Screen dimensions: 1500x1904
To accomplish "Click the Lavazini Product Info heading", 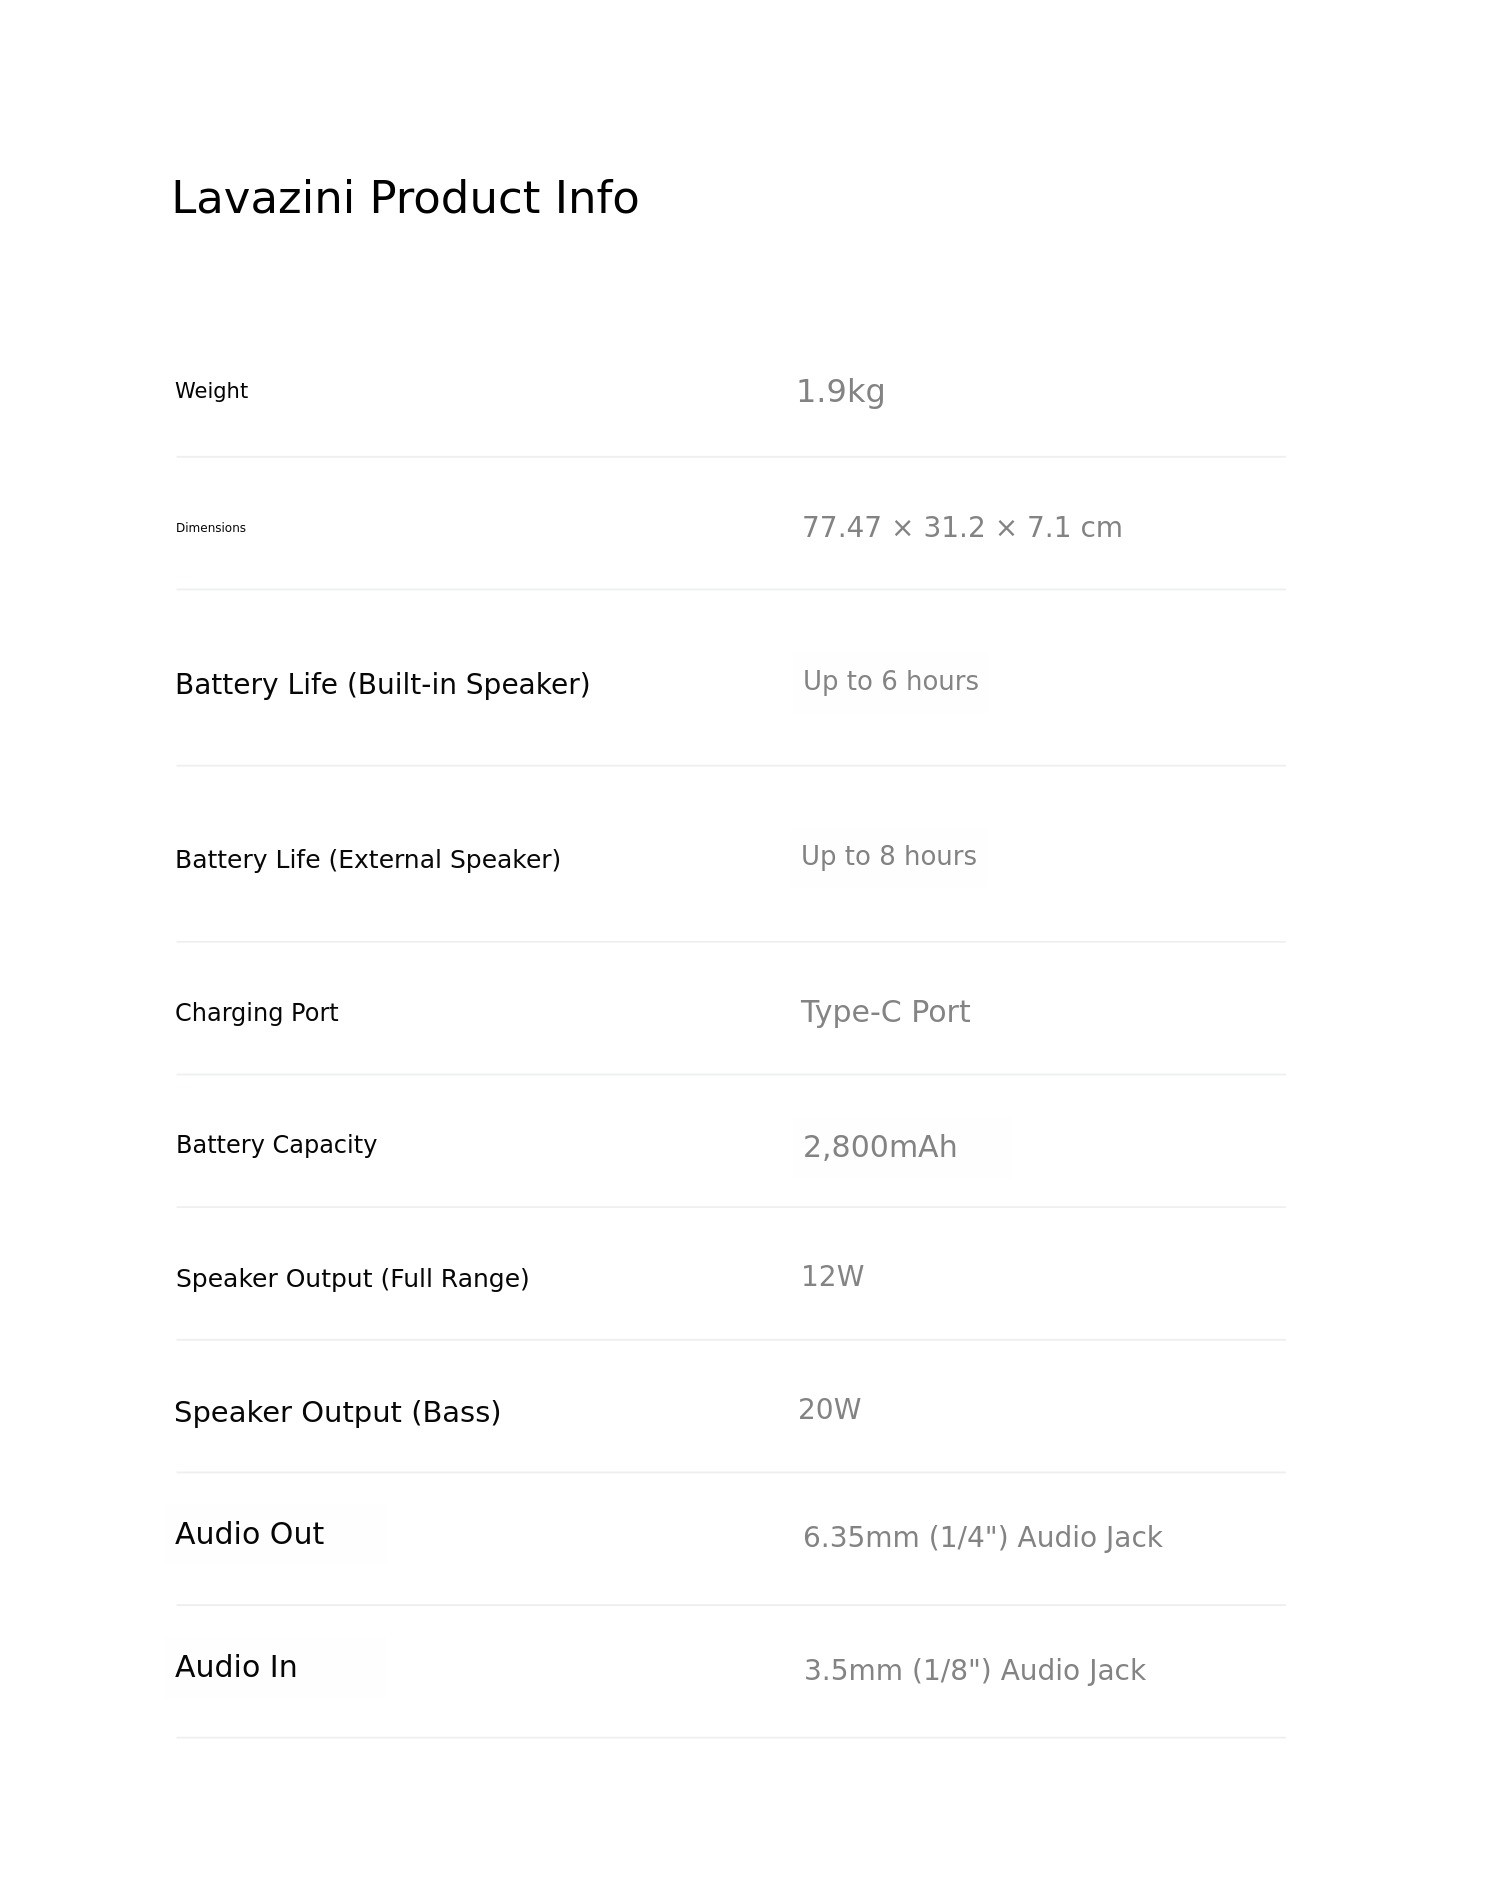I will point(405,198).
